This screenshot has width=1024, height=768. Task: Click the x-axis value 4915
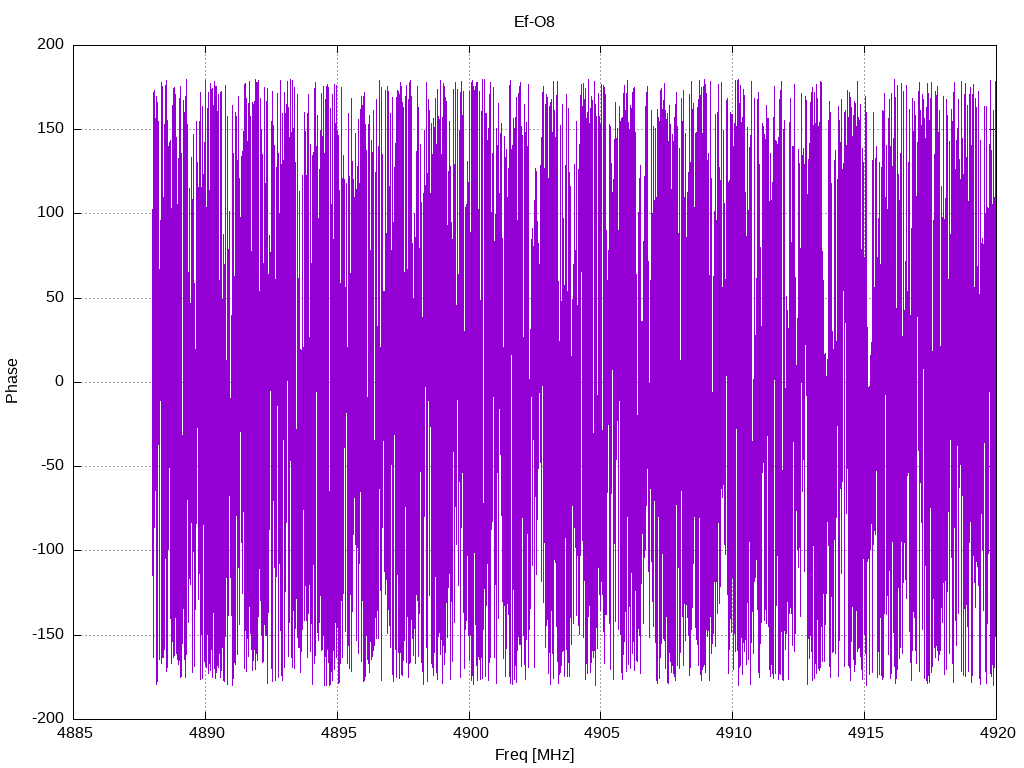pyautogui.click(x=865, y=733)
